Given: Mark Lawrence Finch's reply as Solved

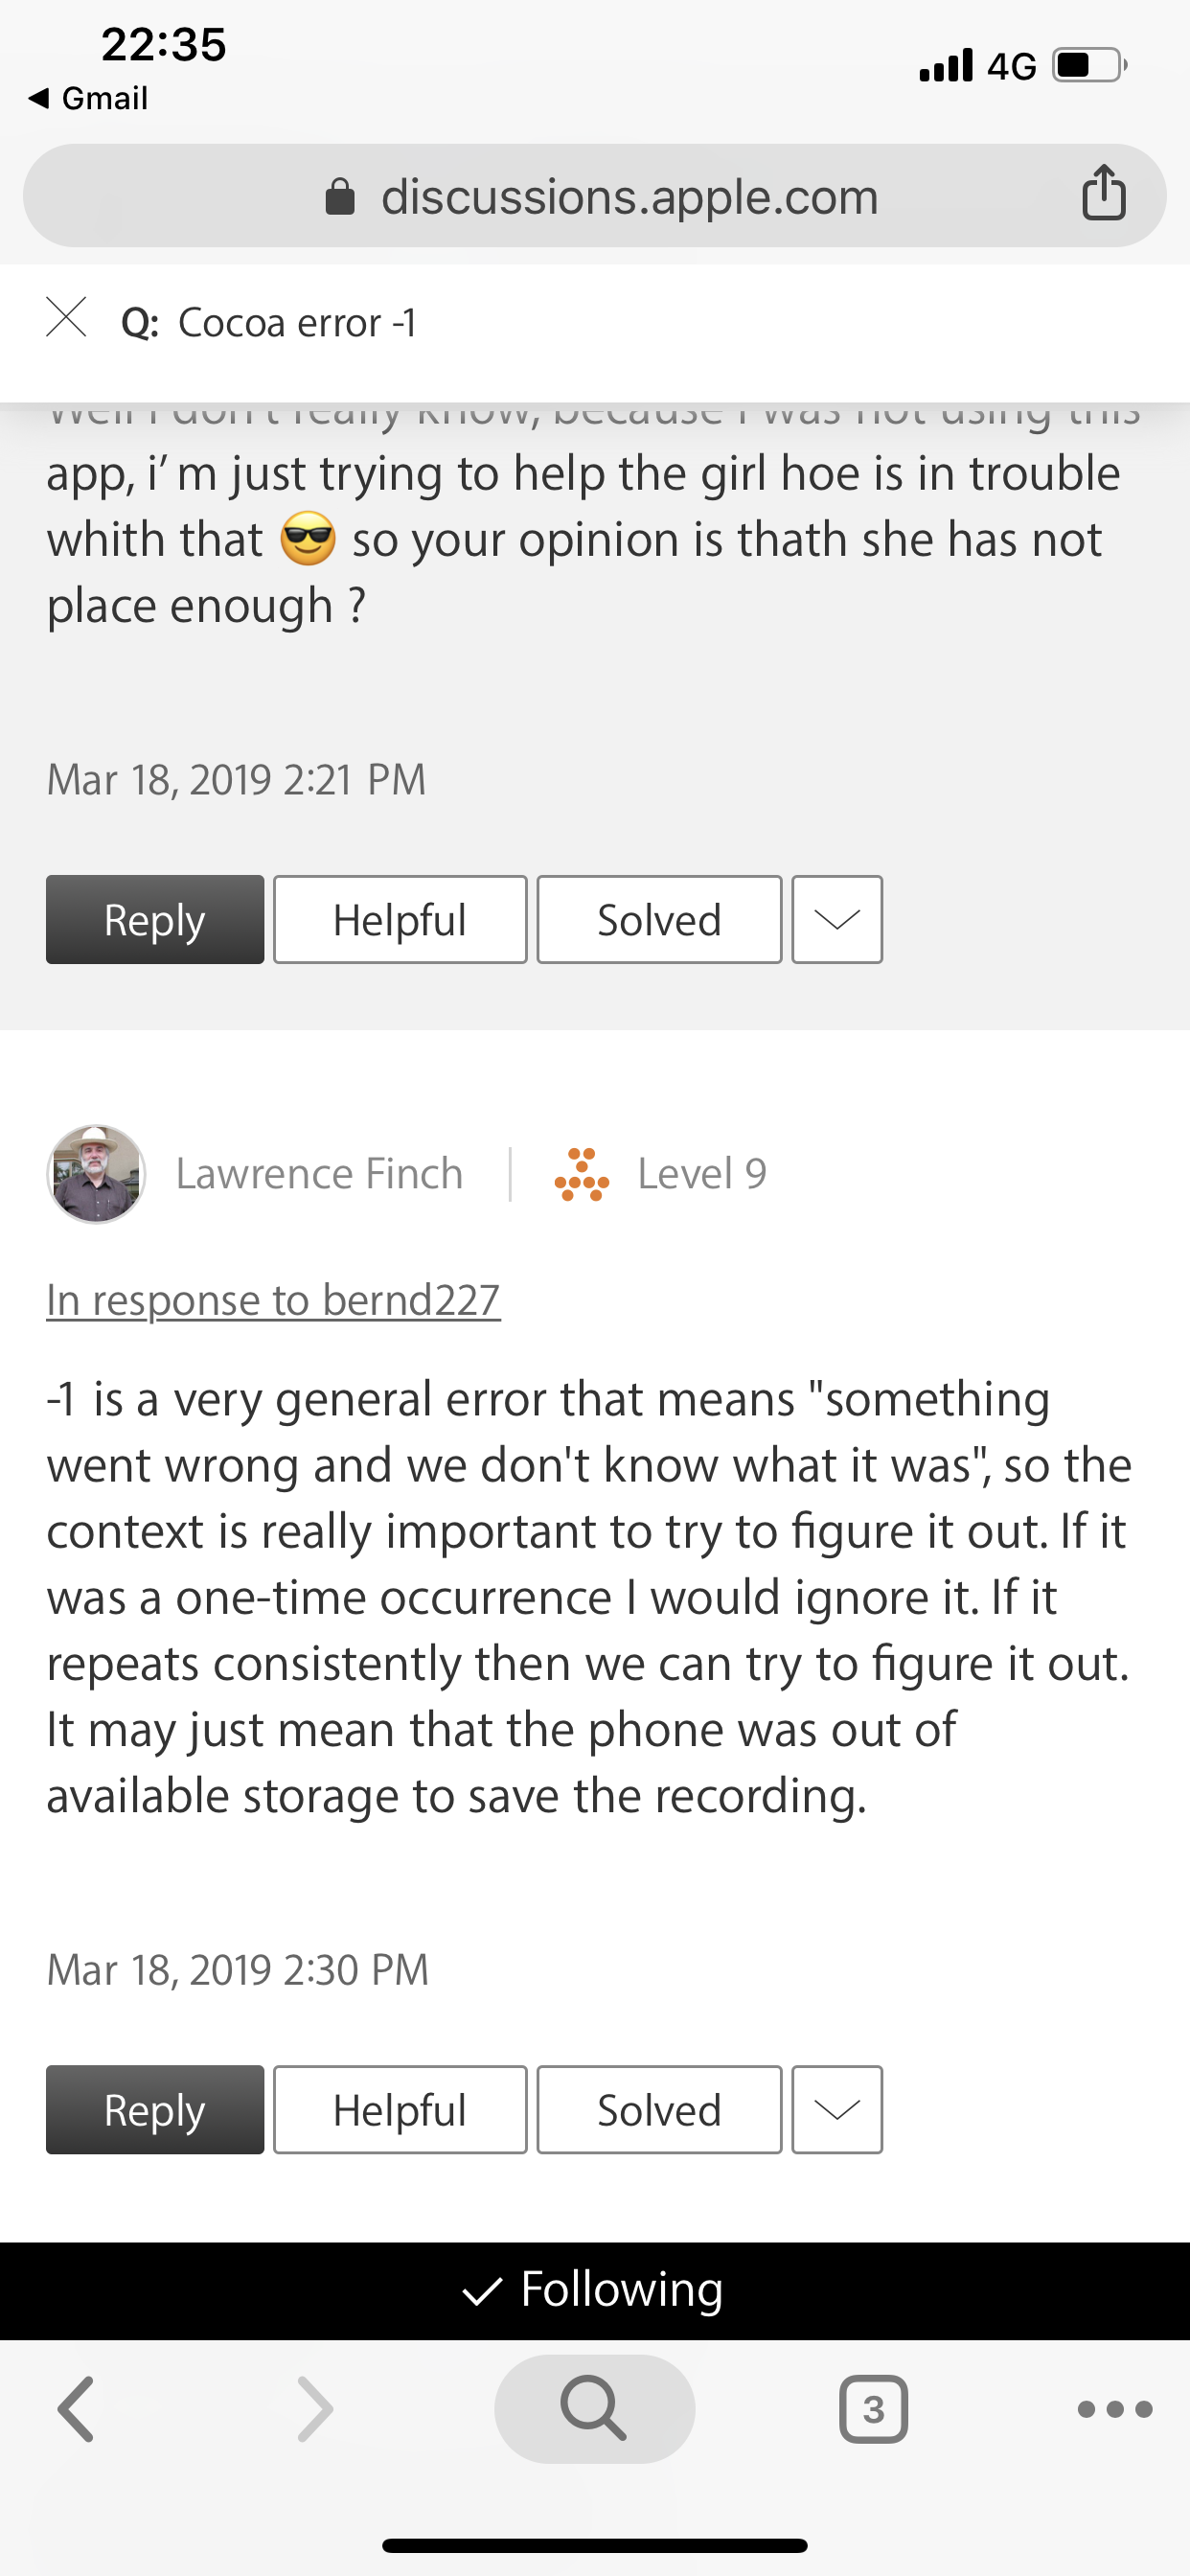Looking at the screenshot, I should [x=659, y=2110].
